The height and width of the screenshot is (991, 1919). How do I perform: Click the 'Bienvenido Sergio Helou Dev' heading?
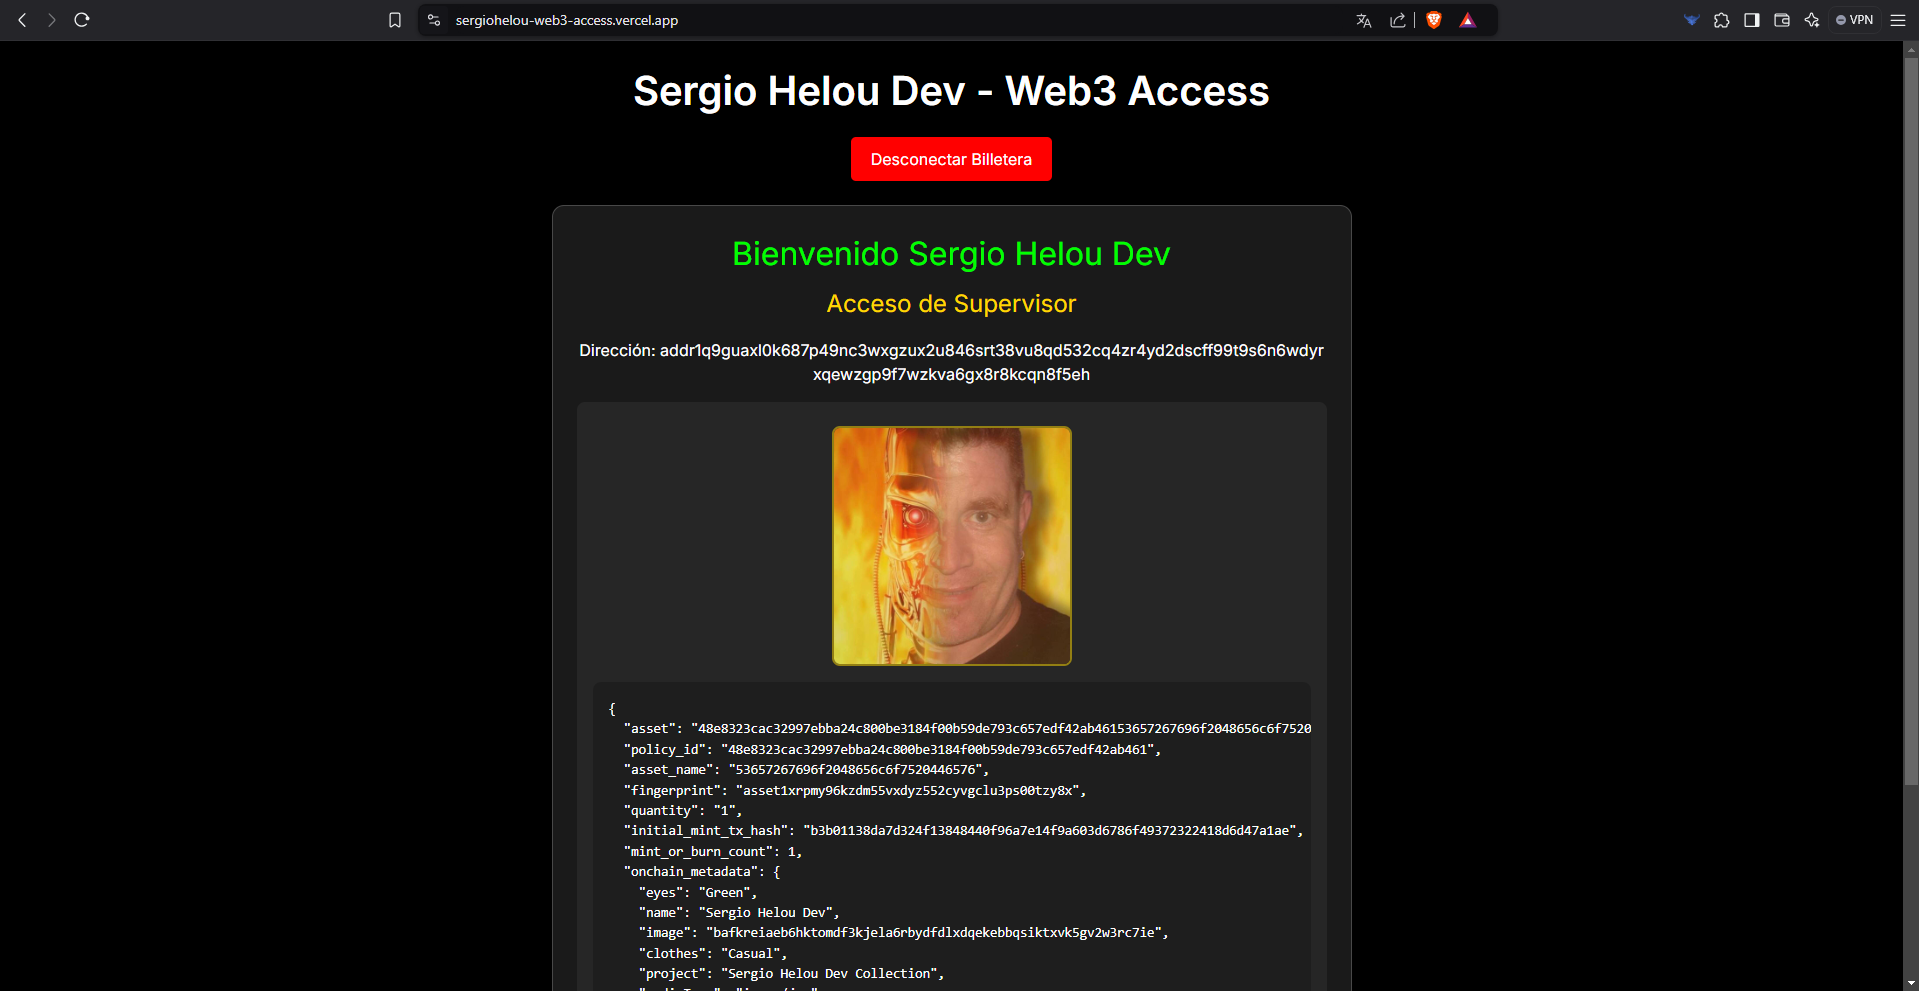pos(951,254)
